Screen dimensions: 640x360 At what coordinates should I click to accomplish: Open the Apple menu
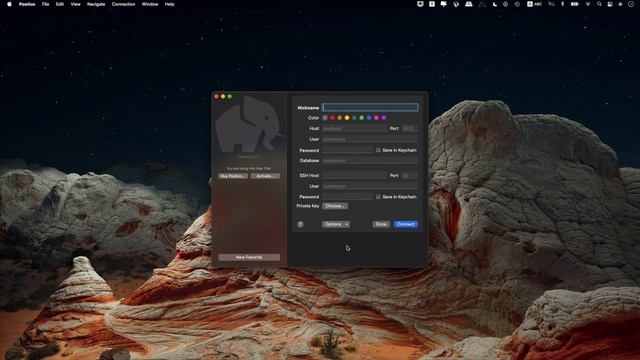tap(9, 4)
